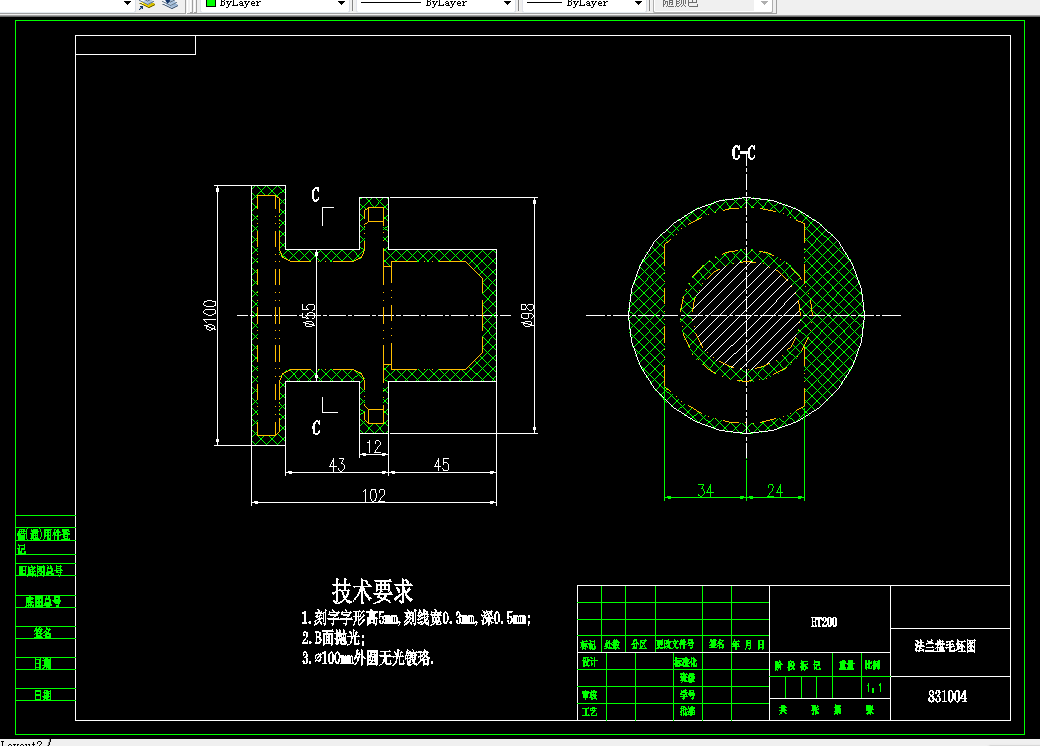1040x746 pixels.
Task: Click the 标记 column header
Action: click(588, 645)
